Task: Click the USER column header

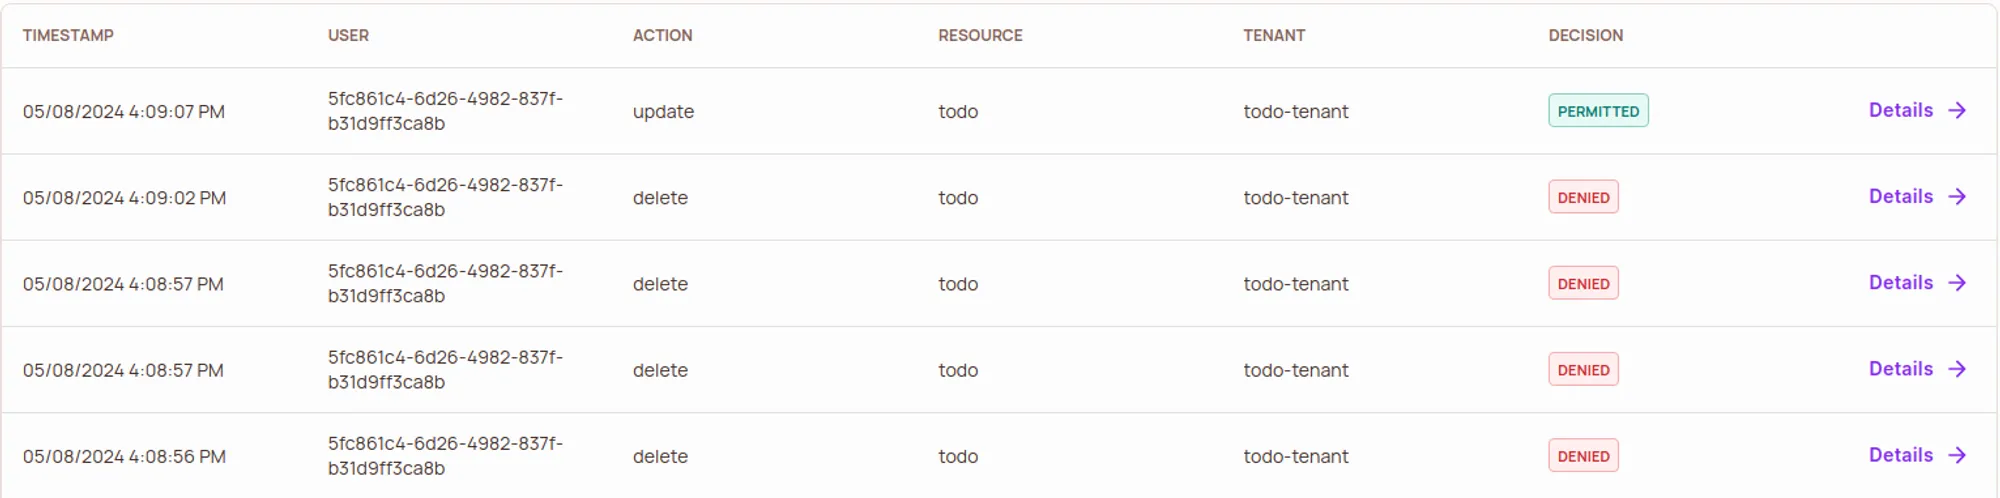Action: (348, 36)
